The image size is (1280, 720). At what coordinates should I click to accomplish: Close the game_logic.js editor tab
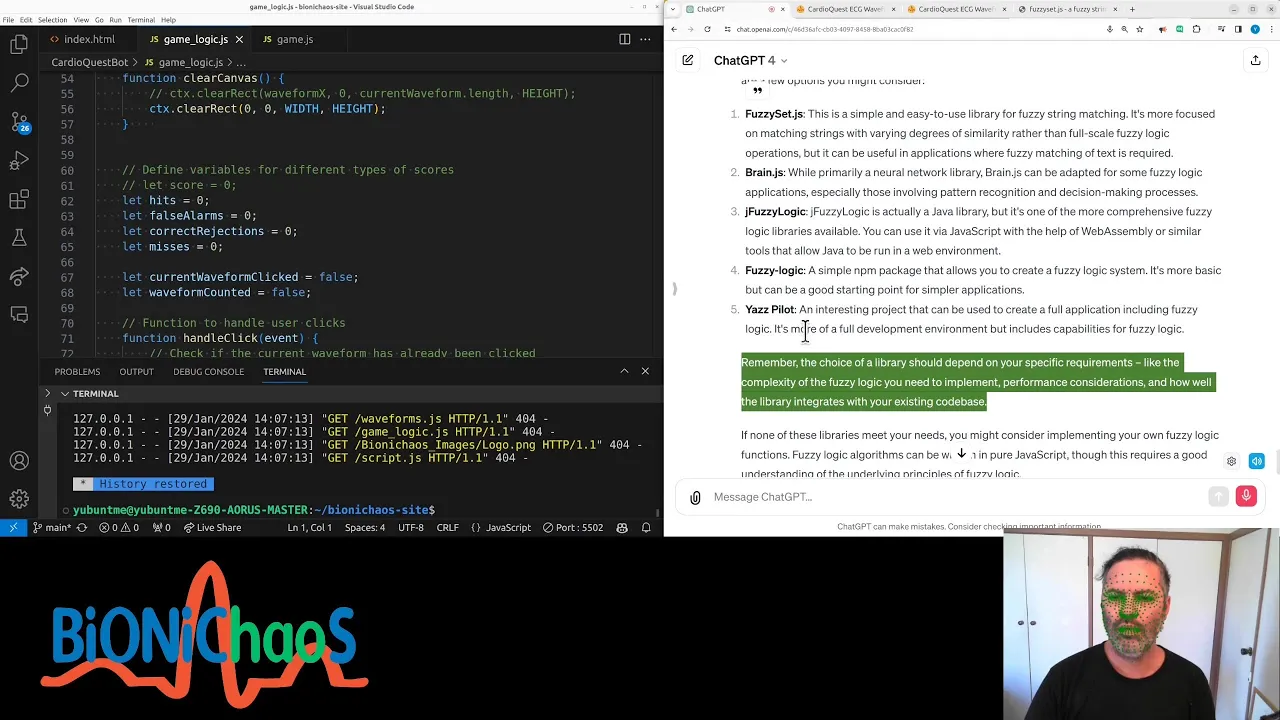pos(239,39)
